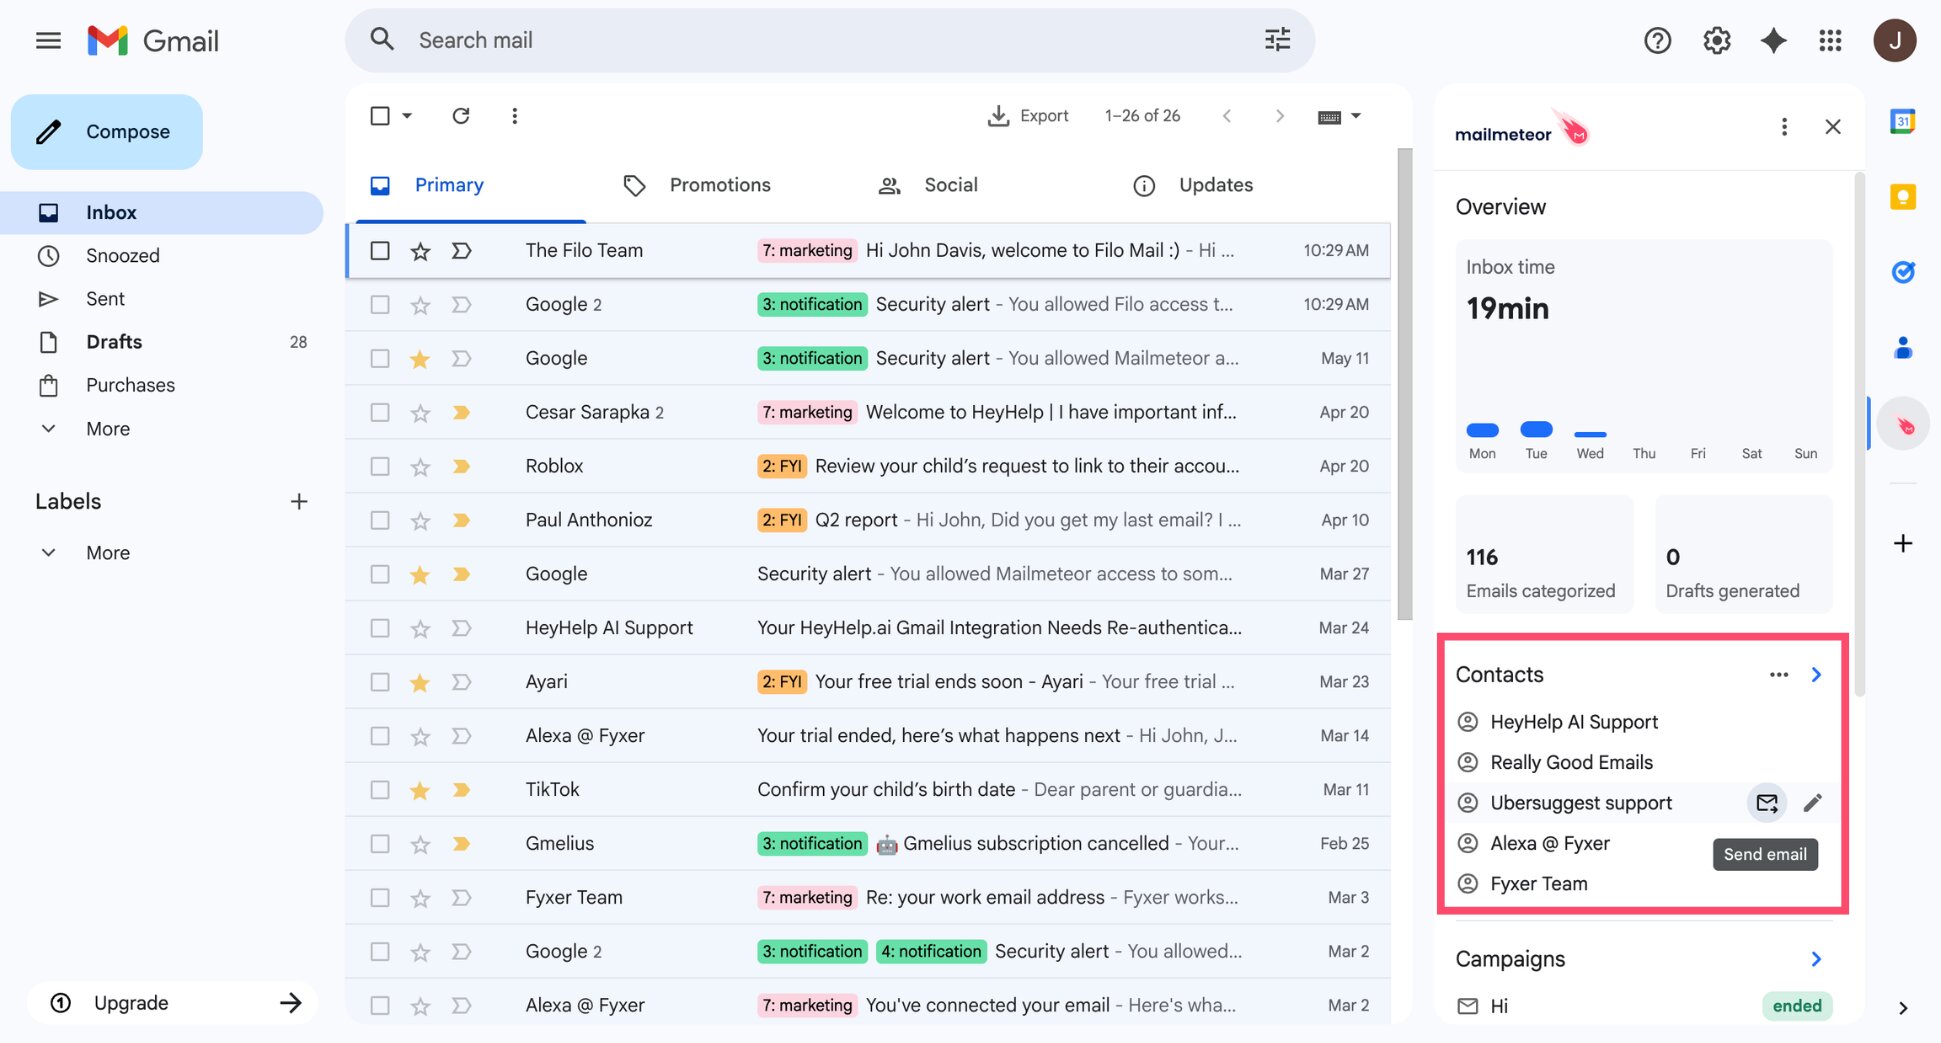Open Google Calendar in side panel
Viewport: 1941px width, 1043px height.
click(1902, 121)
